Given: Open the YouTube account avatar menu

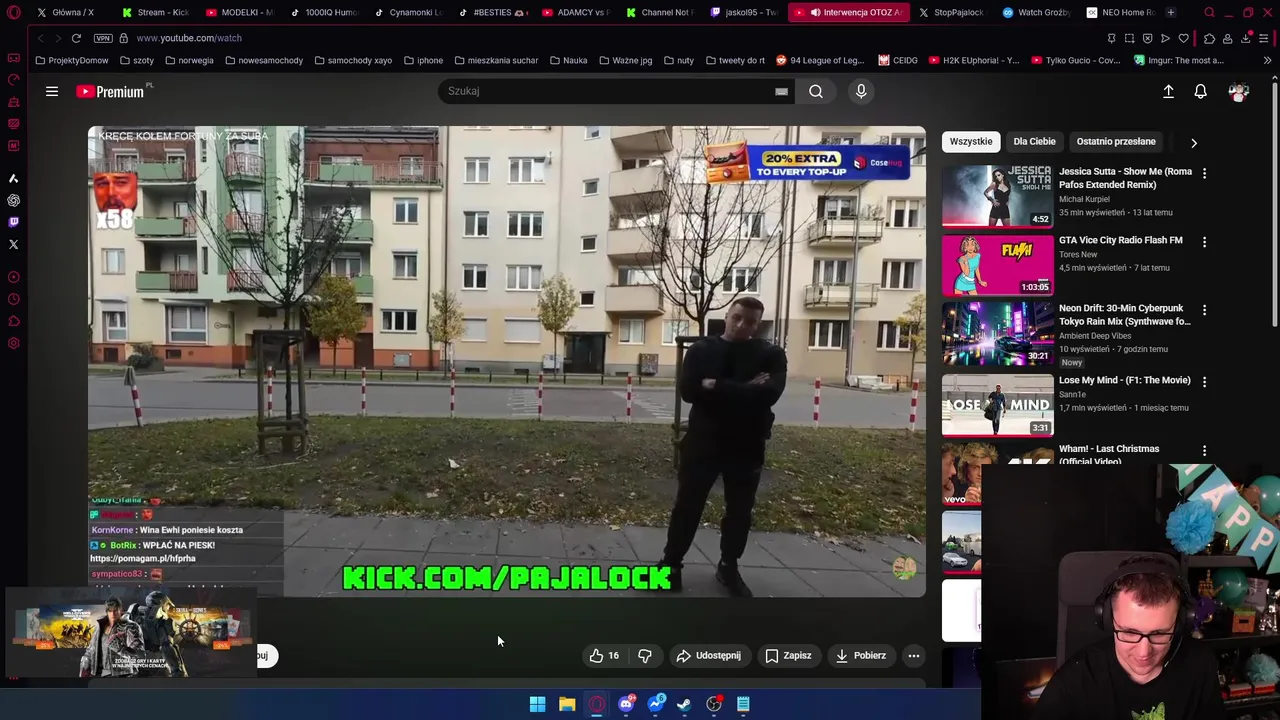Looking at the screenshot, I should [1239, 92].
